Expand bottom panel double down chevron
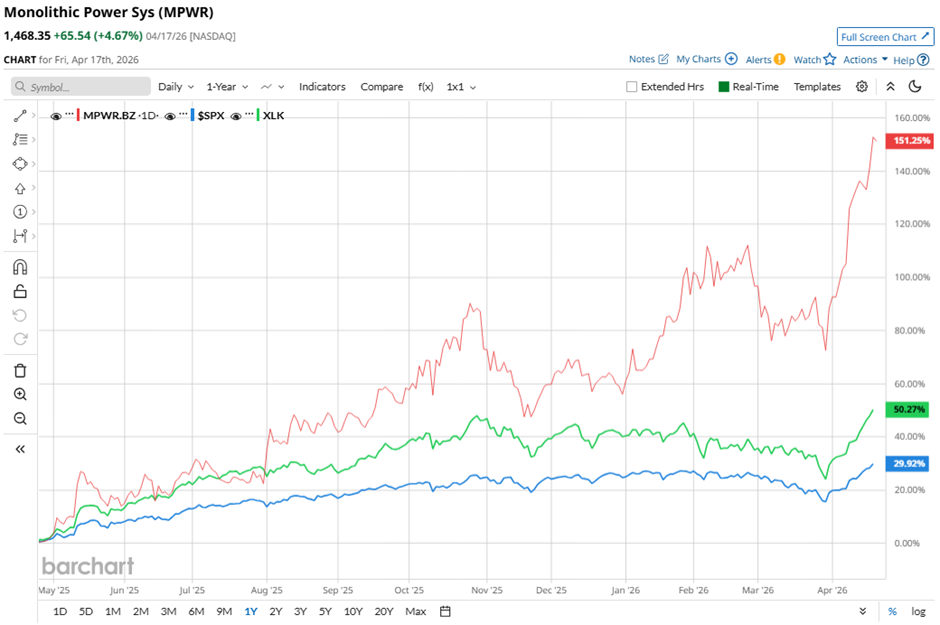Viewport: 940px width, 625px height. point(863,611)
